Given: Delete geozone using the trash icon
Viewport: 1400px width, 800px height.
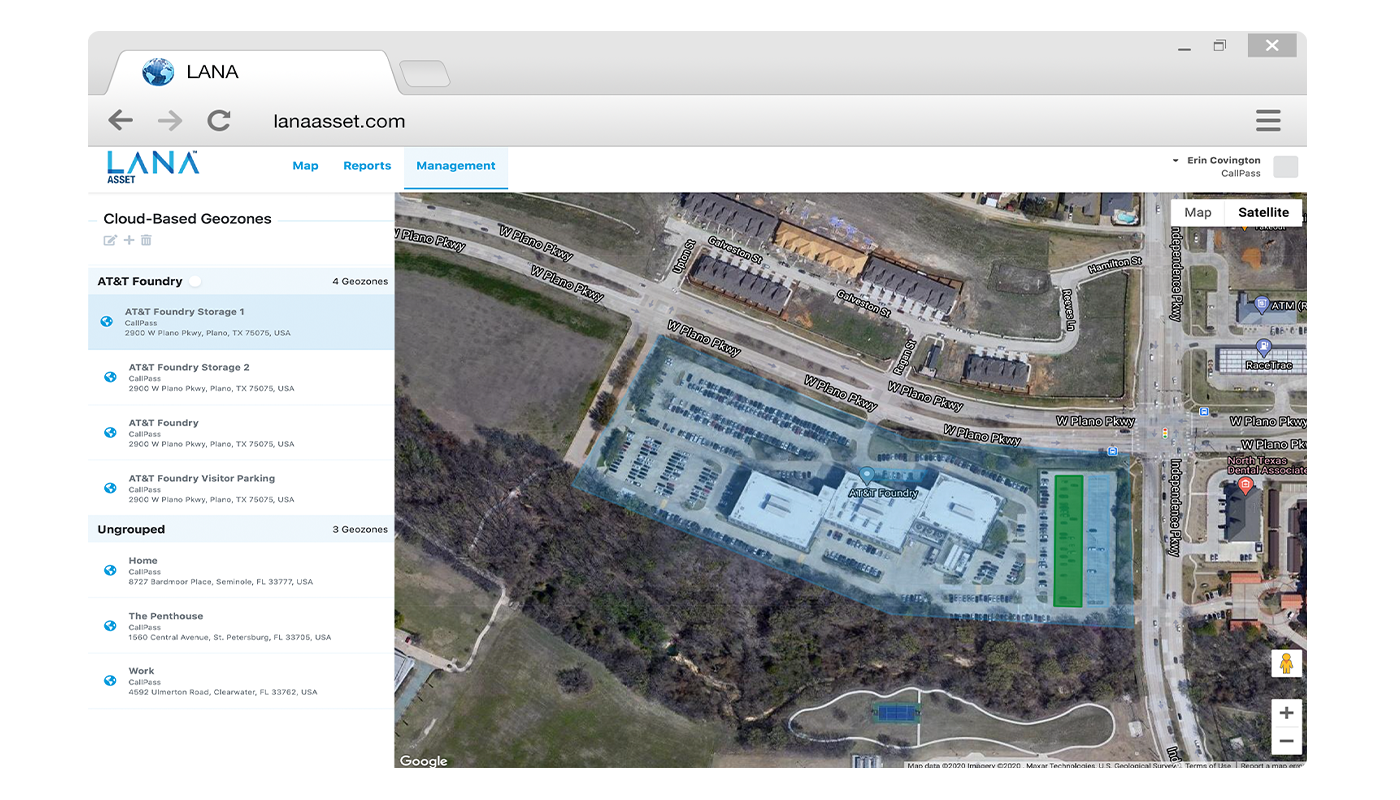Looking at the screenshot, I should (146, 240).
